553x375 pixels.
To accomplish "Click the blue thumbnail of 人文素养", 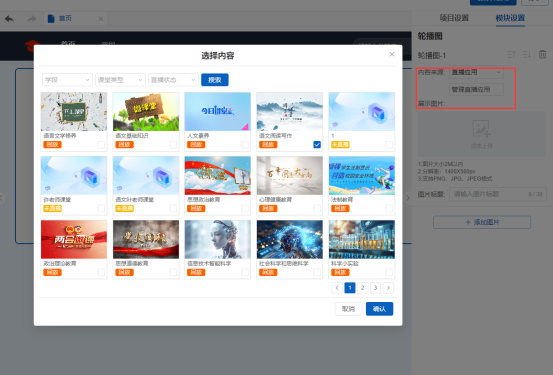I will coord(218,112).
